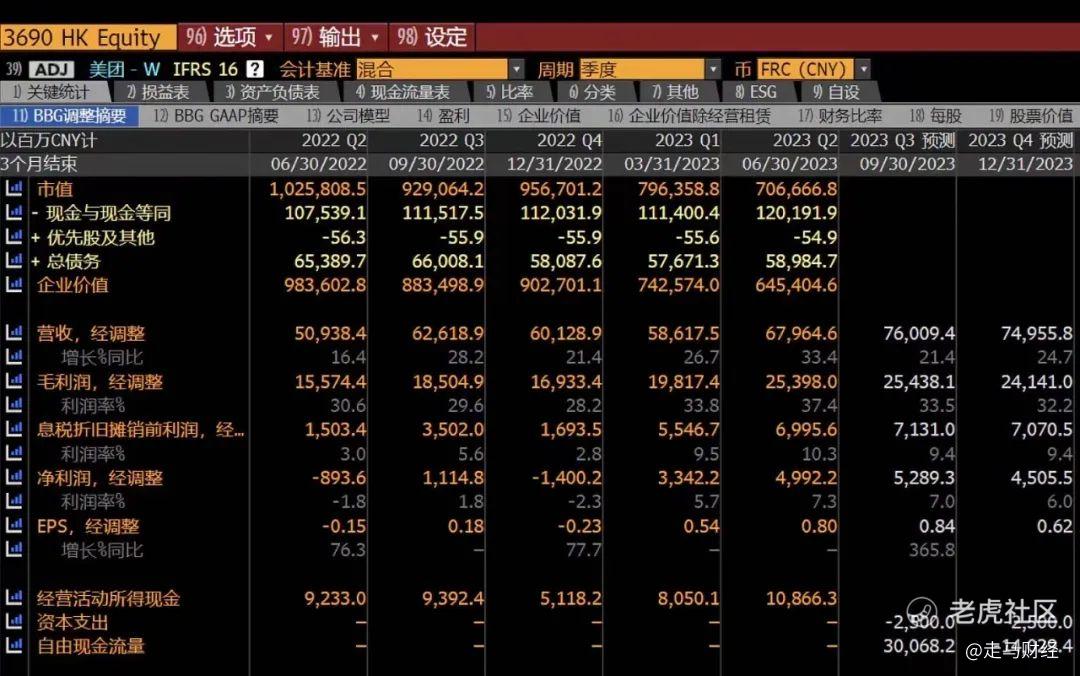Open chart icon for 息税折旧摊销前利润 row
This screenshot has width=1080, height=676.
click(14, 429)
